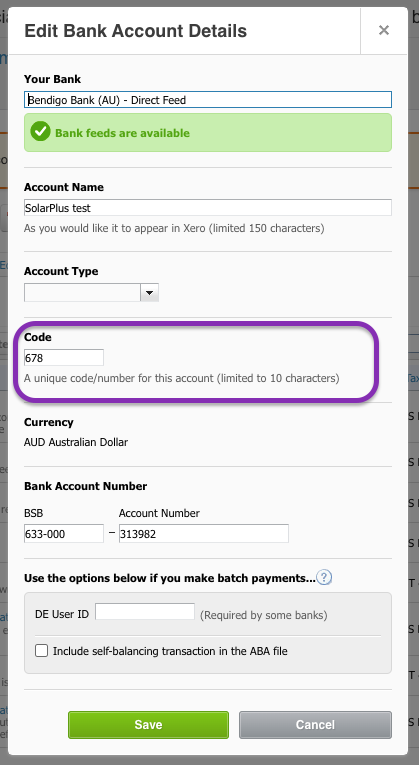Click the 'Required by some banks' note
This screenshot has height=765, width=419.
pyautogui.click(x=263, y=615)
